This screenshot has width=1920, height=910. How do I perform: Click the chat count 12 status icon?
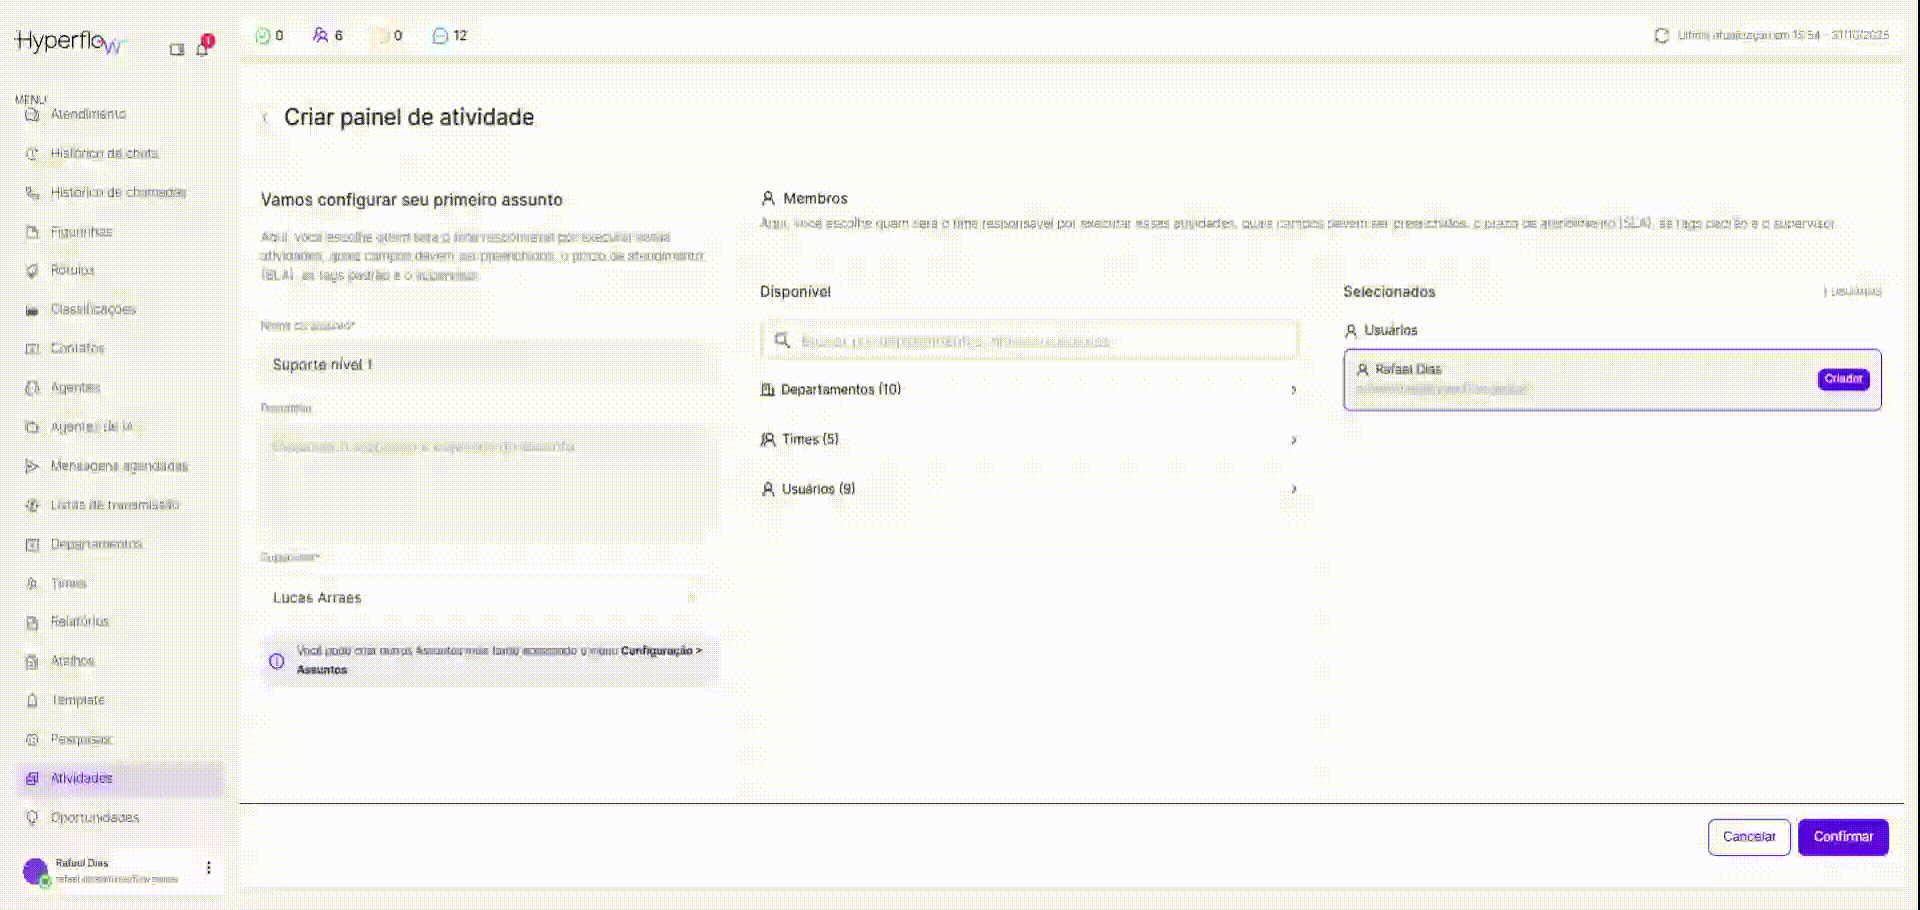pyautogui.click(x=440, y=36)
